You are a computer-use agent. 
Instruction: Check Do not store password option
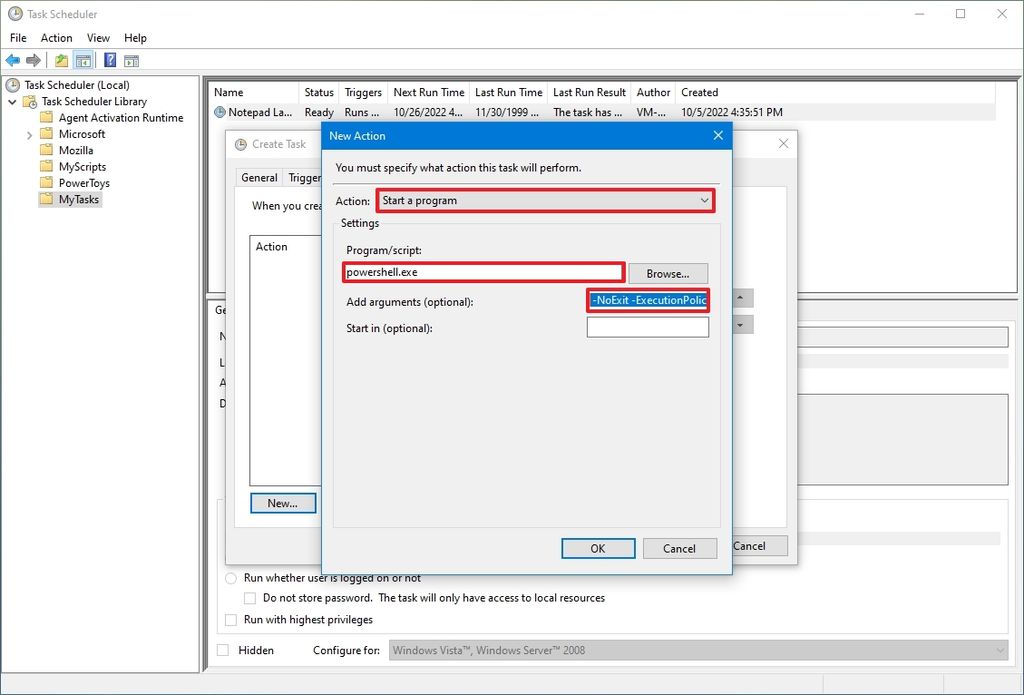pyautogui.click(x=249, y=598)
